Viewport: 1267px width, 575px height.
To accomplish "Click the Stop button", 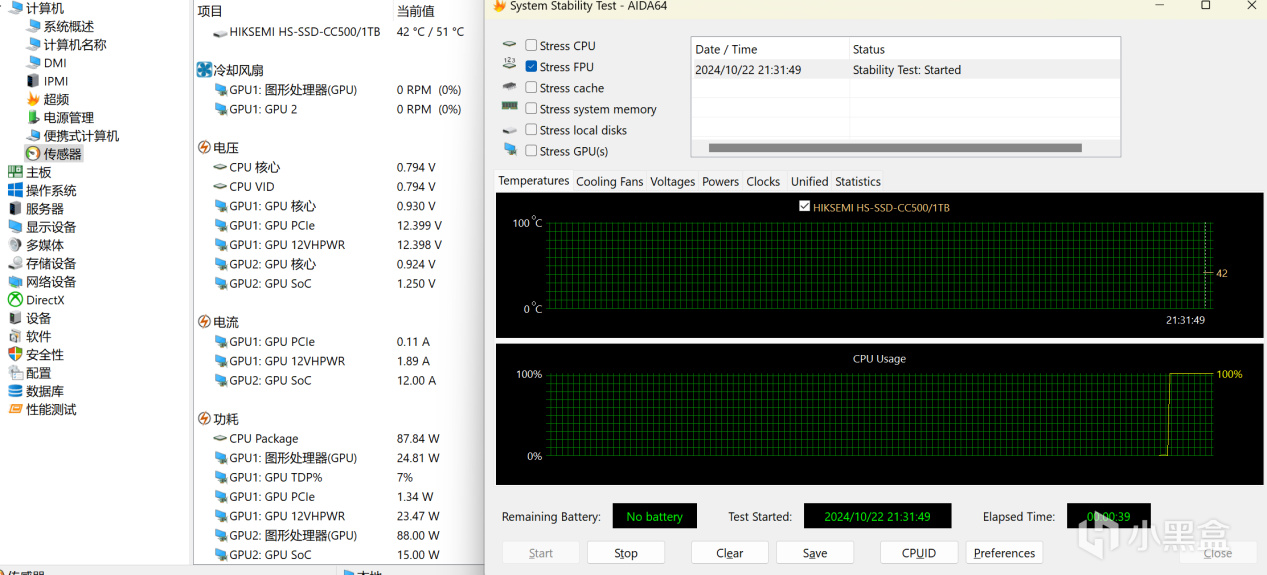I will pyautogui.click(x=626, y=553).
